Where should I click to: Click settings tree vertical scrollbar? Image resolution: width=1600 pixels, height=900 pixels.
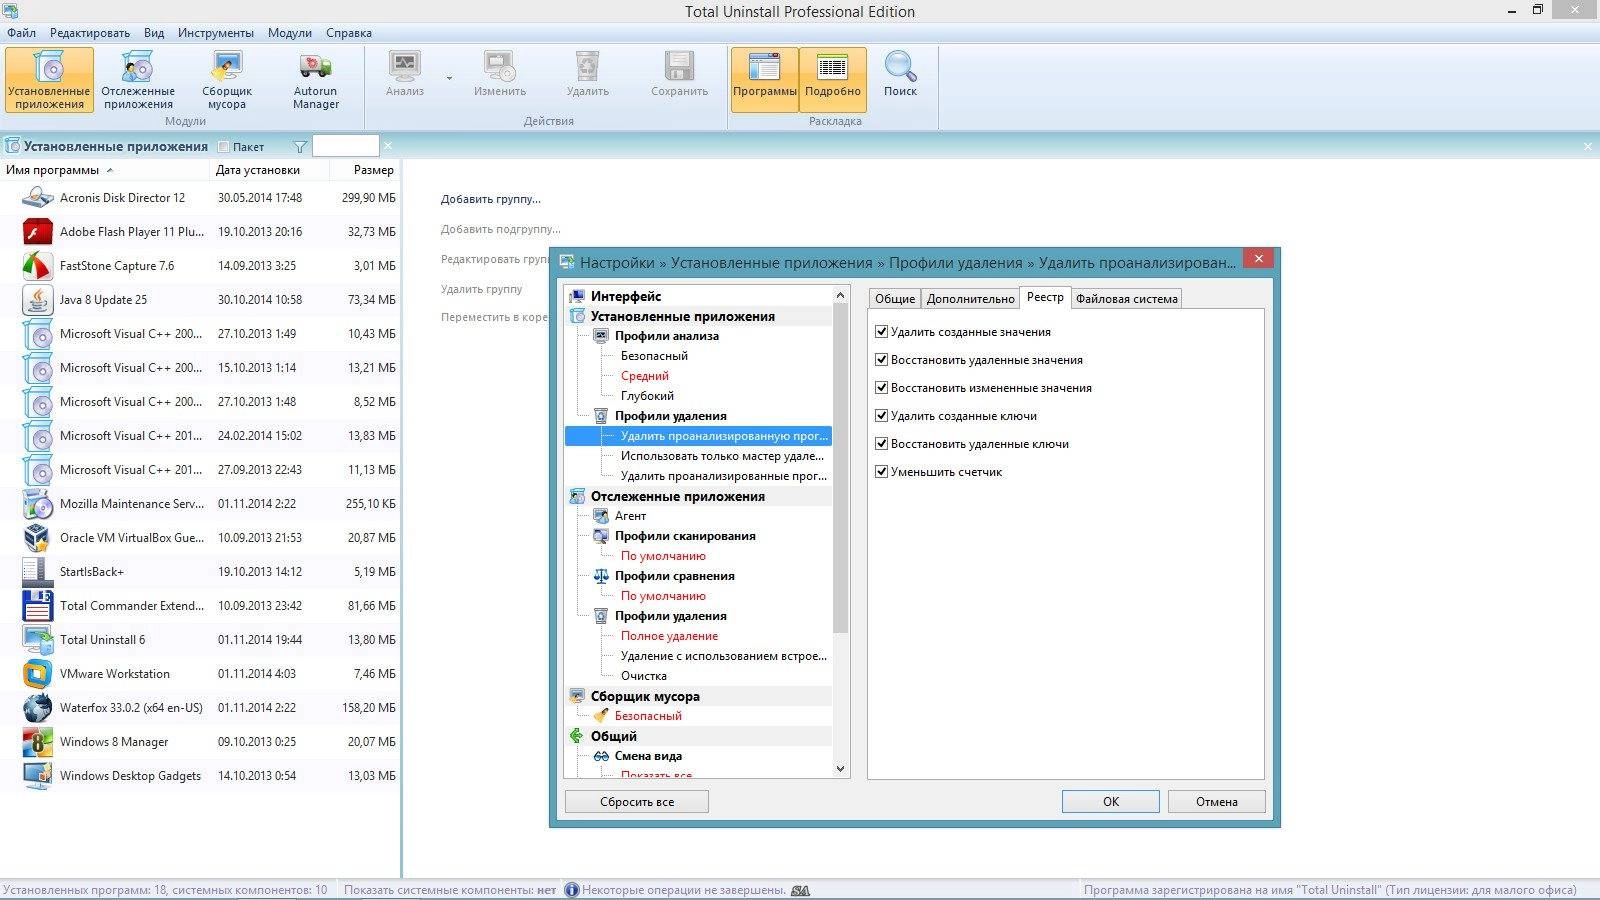840,470
